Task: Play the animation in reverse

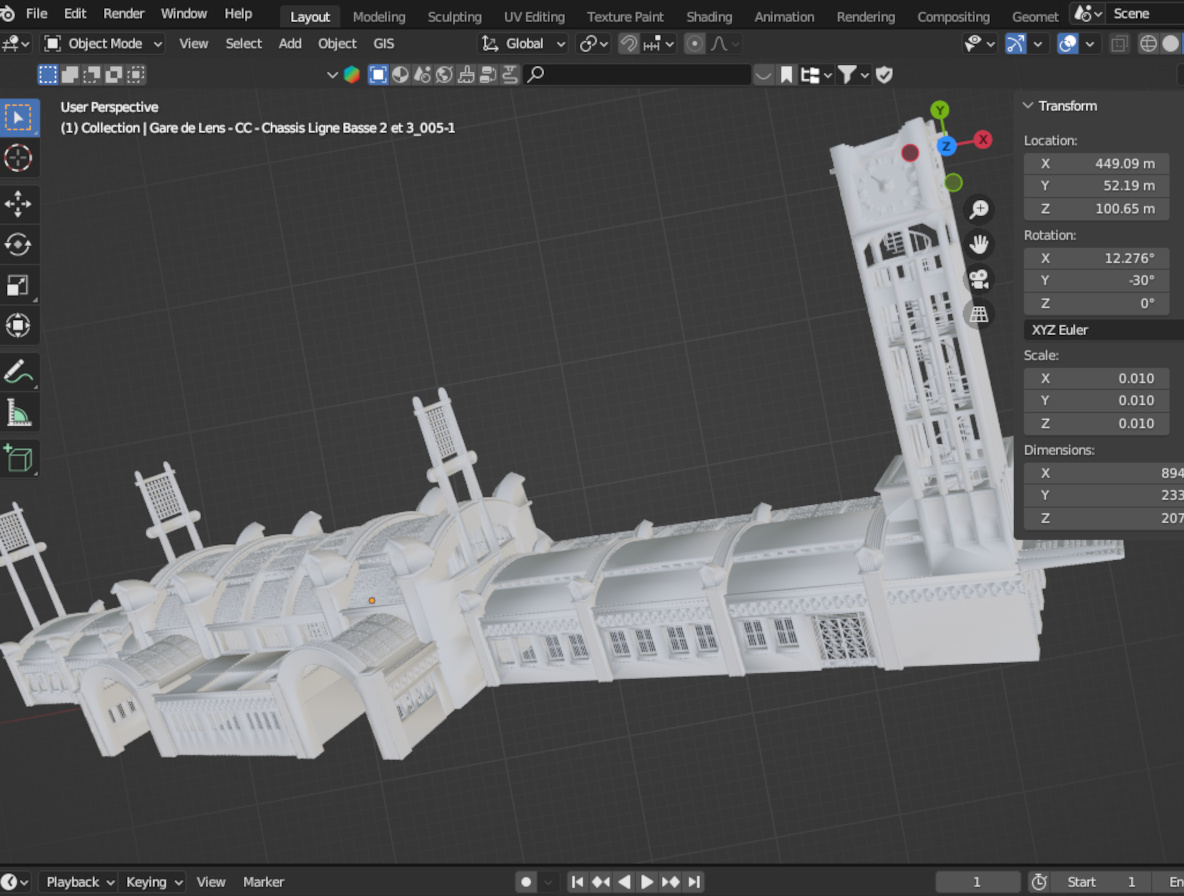Action: [624, 882]
